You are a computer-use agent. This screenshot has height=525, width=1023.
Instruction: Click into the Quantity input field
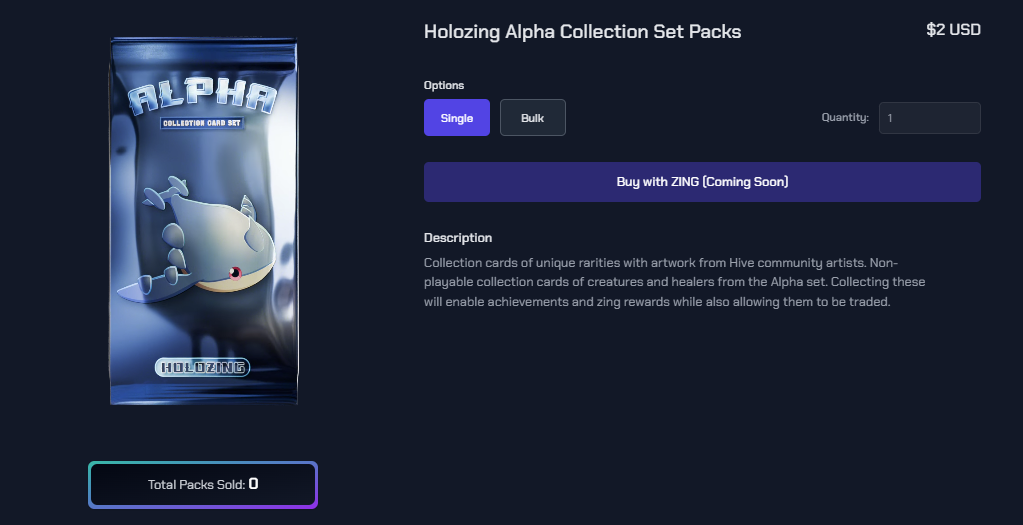tap(929, 118)
